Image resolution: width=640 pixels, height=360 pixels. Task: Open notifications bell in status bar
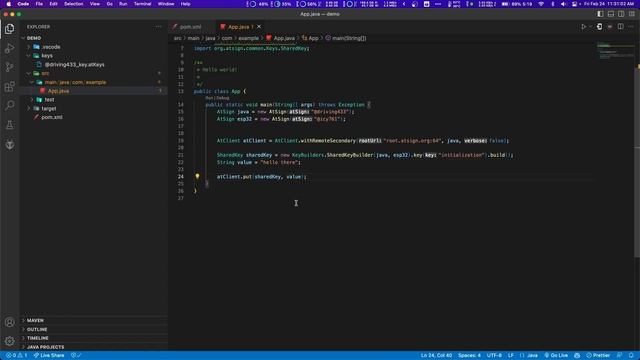pos(631,356)
